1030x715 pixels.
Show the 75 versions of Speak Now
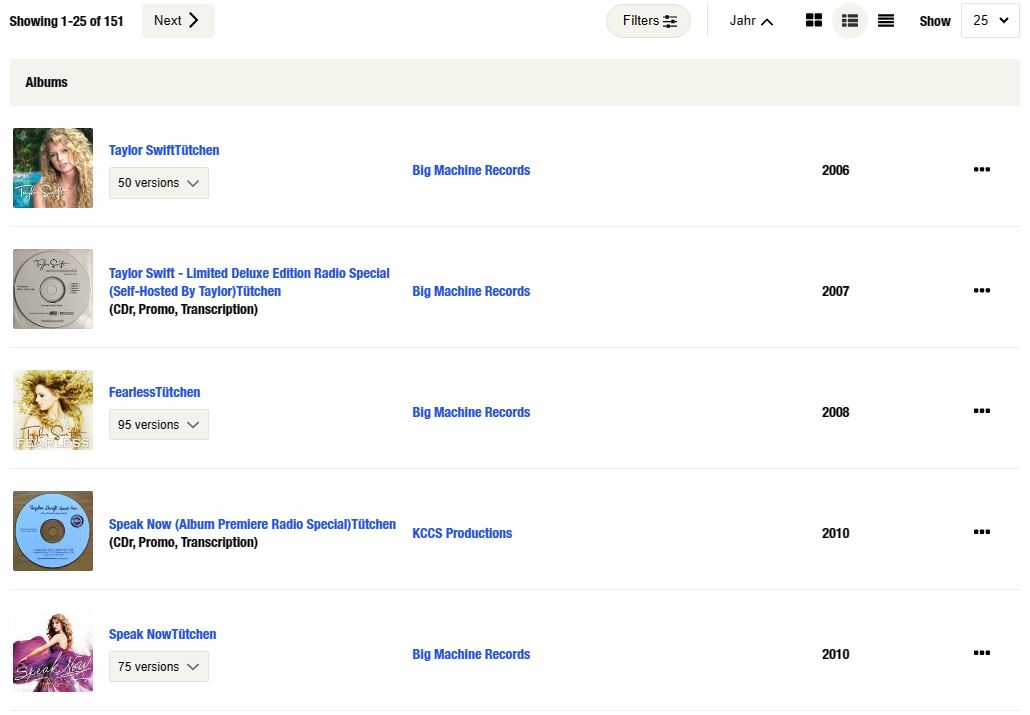pos(158,666)
